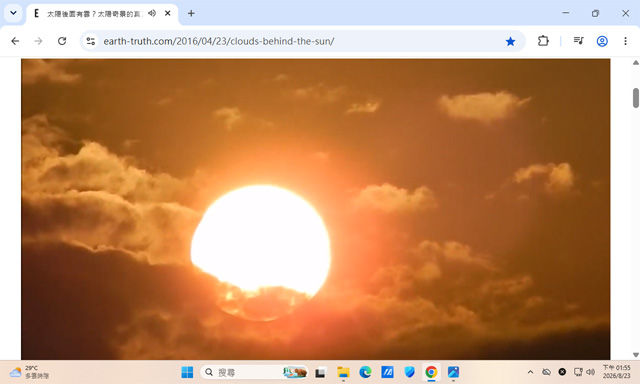Show hidden system tray icons
The width and height of the screenshot is (640, 384).
pyautogui.click(x=530, y=372)
